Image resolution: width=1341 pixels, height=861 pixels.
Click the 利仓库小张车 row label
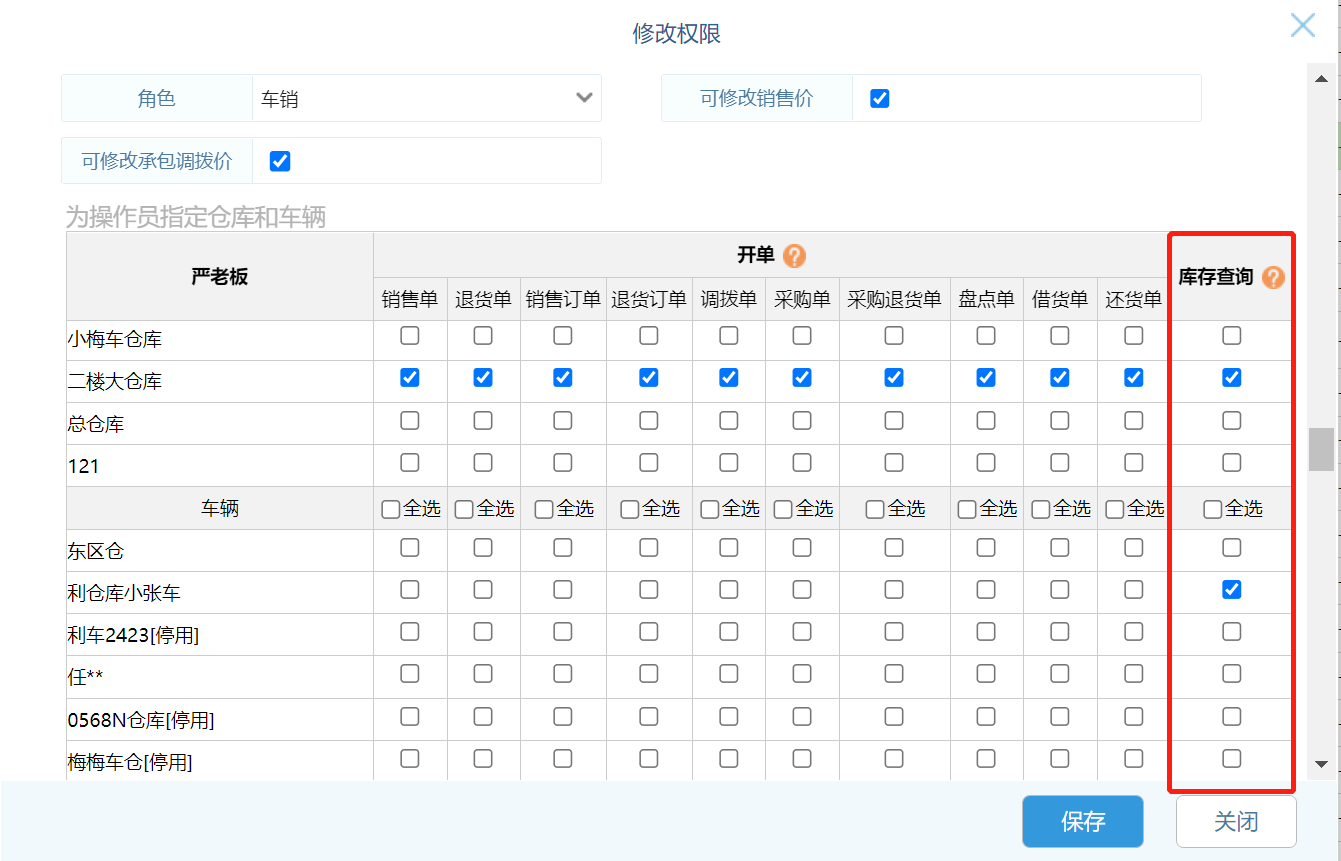[124, 593]
